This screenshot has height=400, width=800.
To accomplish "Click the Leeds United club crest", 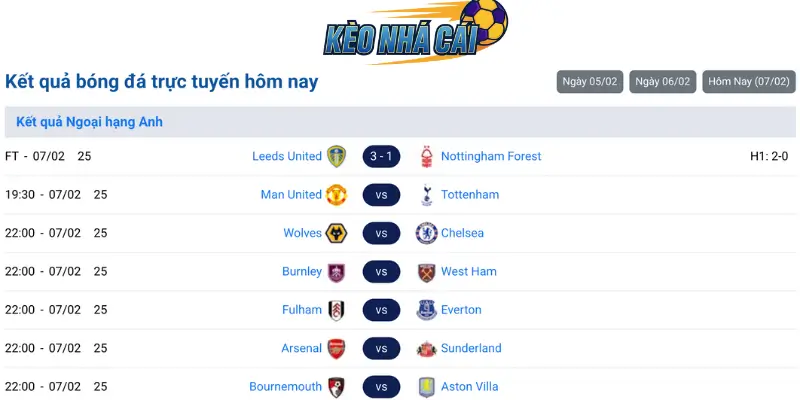I will pos(337,156).
